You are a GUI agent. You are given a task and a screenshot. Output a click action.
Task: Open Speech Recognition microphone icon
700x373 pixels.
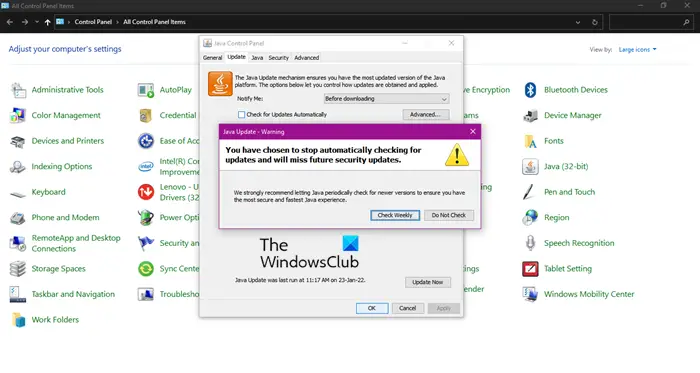coord(530,243)
